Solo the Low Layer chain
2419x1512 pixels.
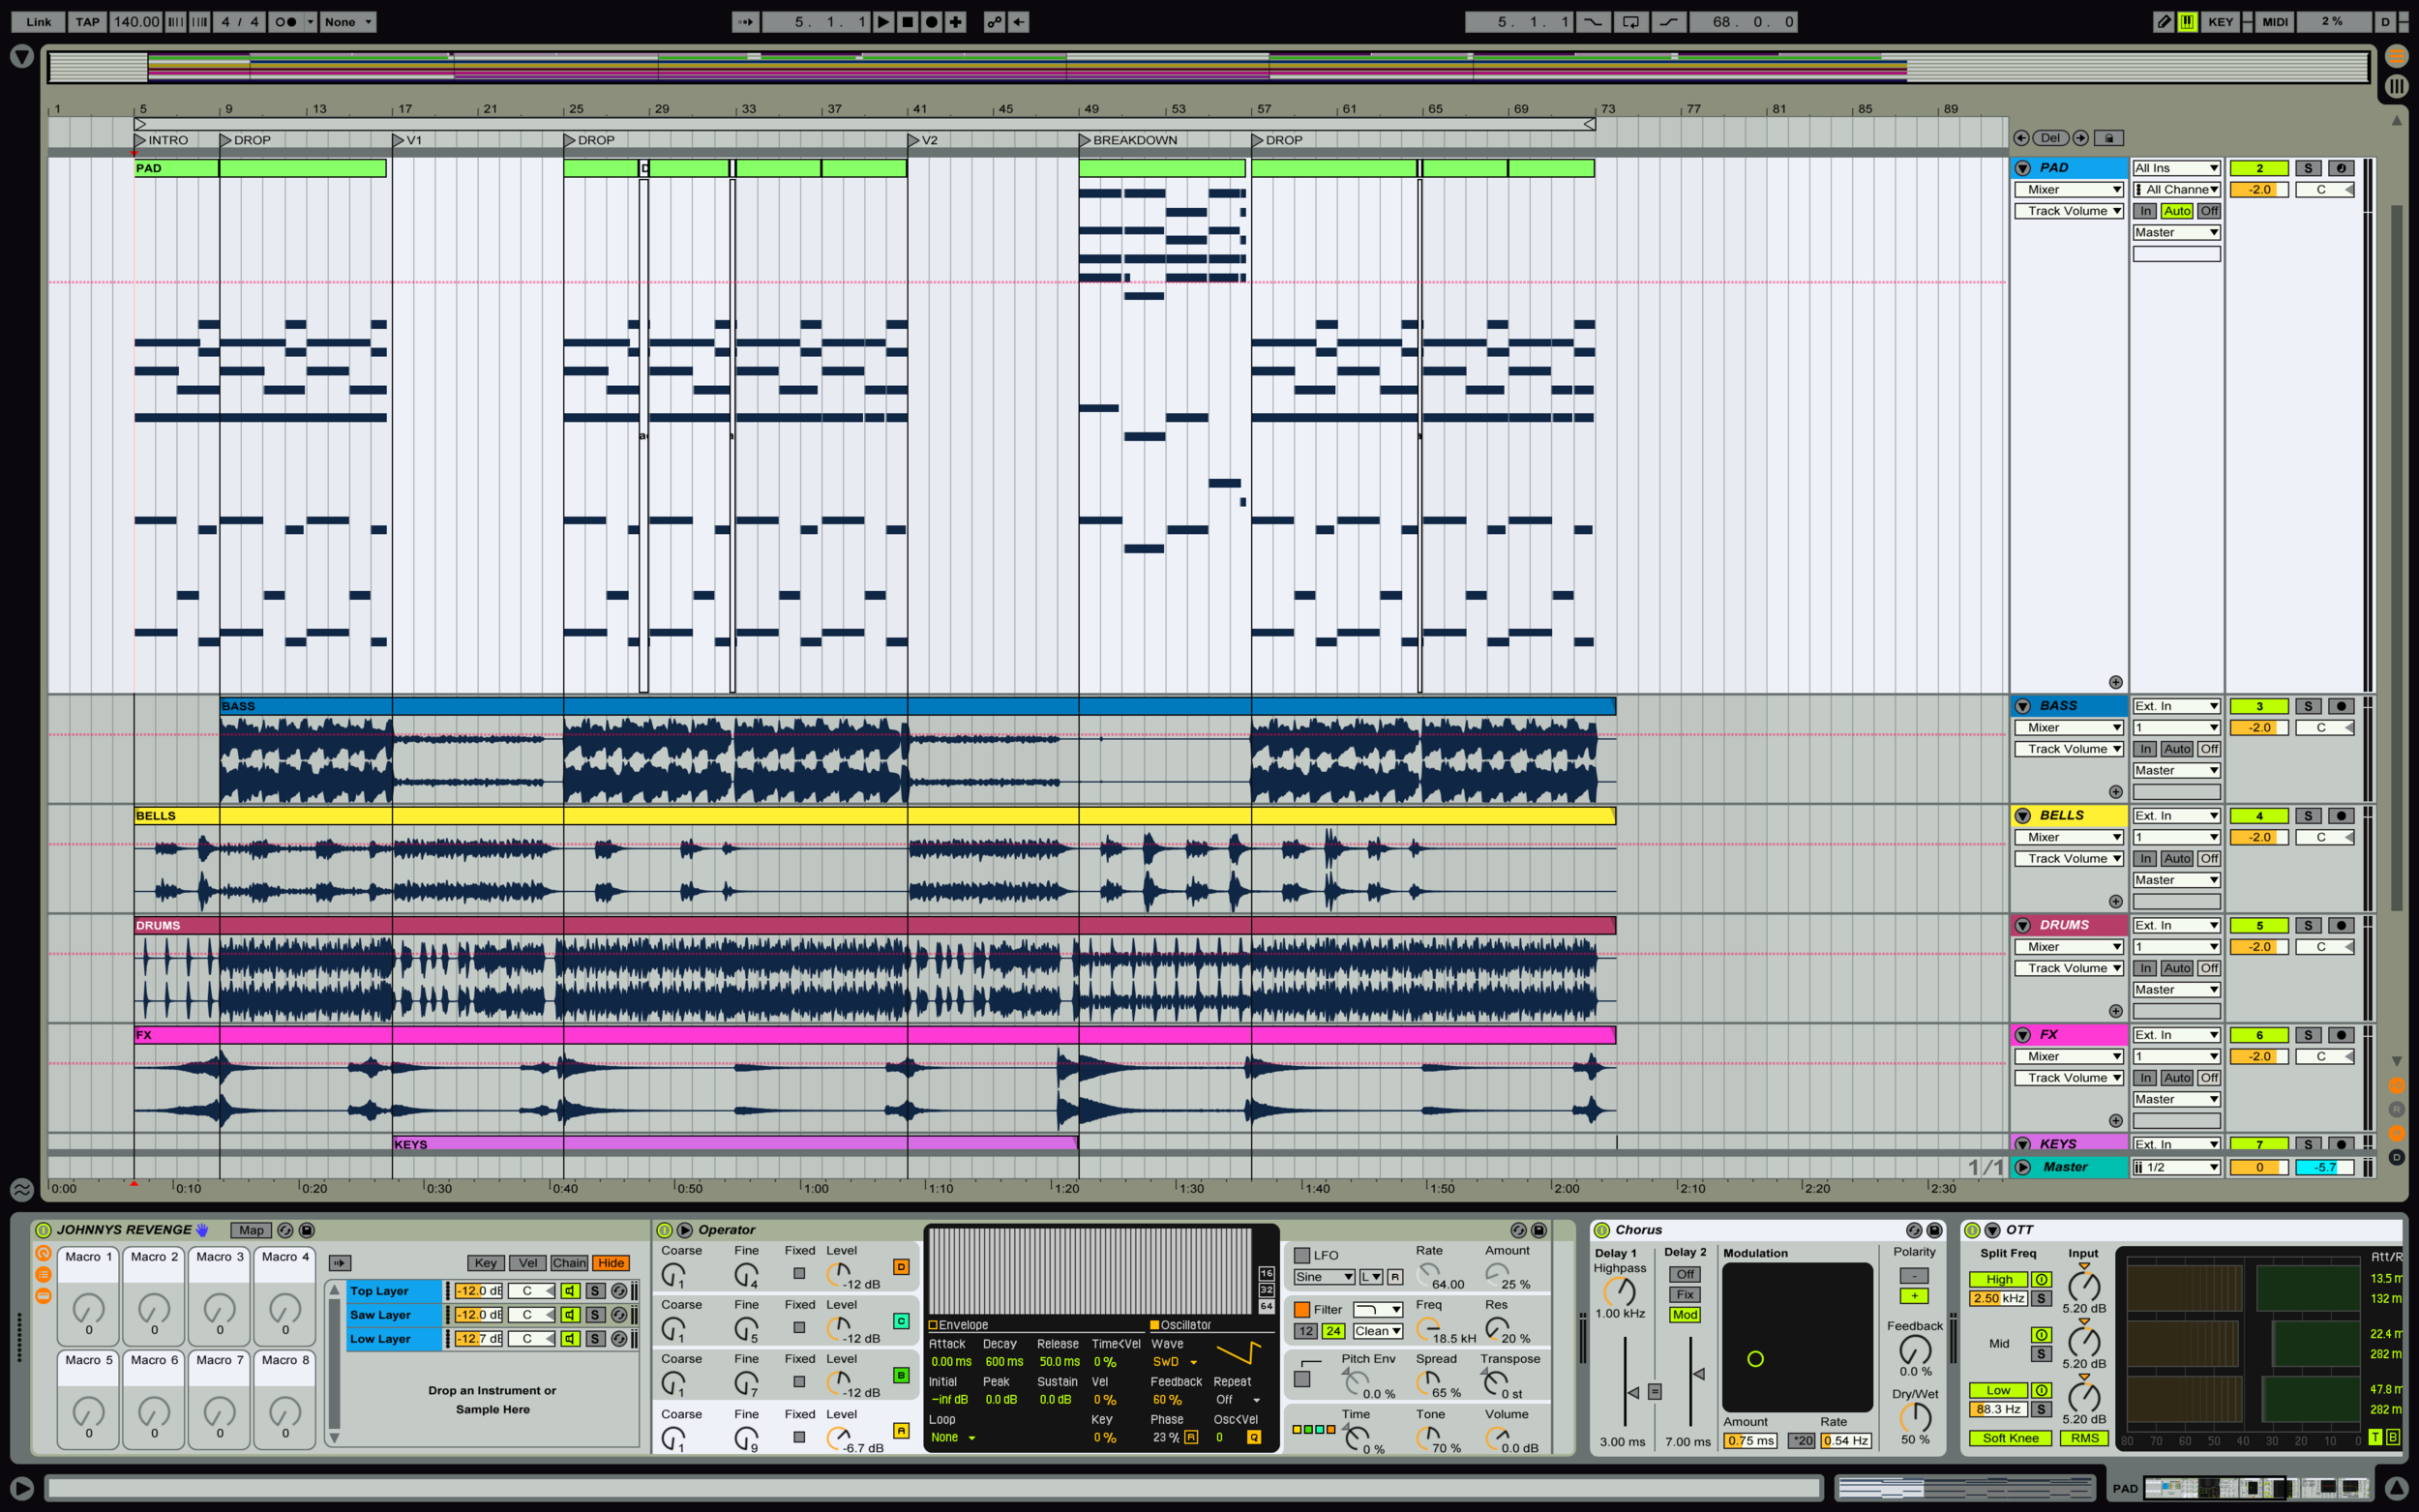pyautogui.click(x=595, y=1339)
